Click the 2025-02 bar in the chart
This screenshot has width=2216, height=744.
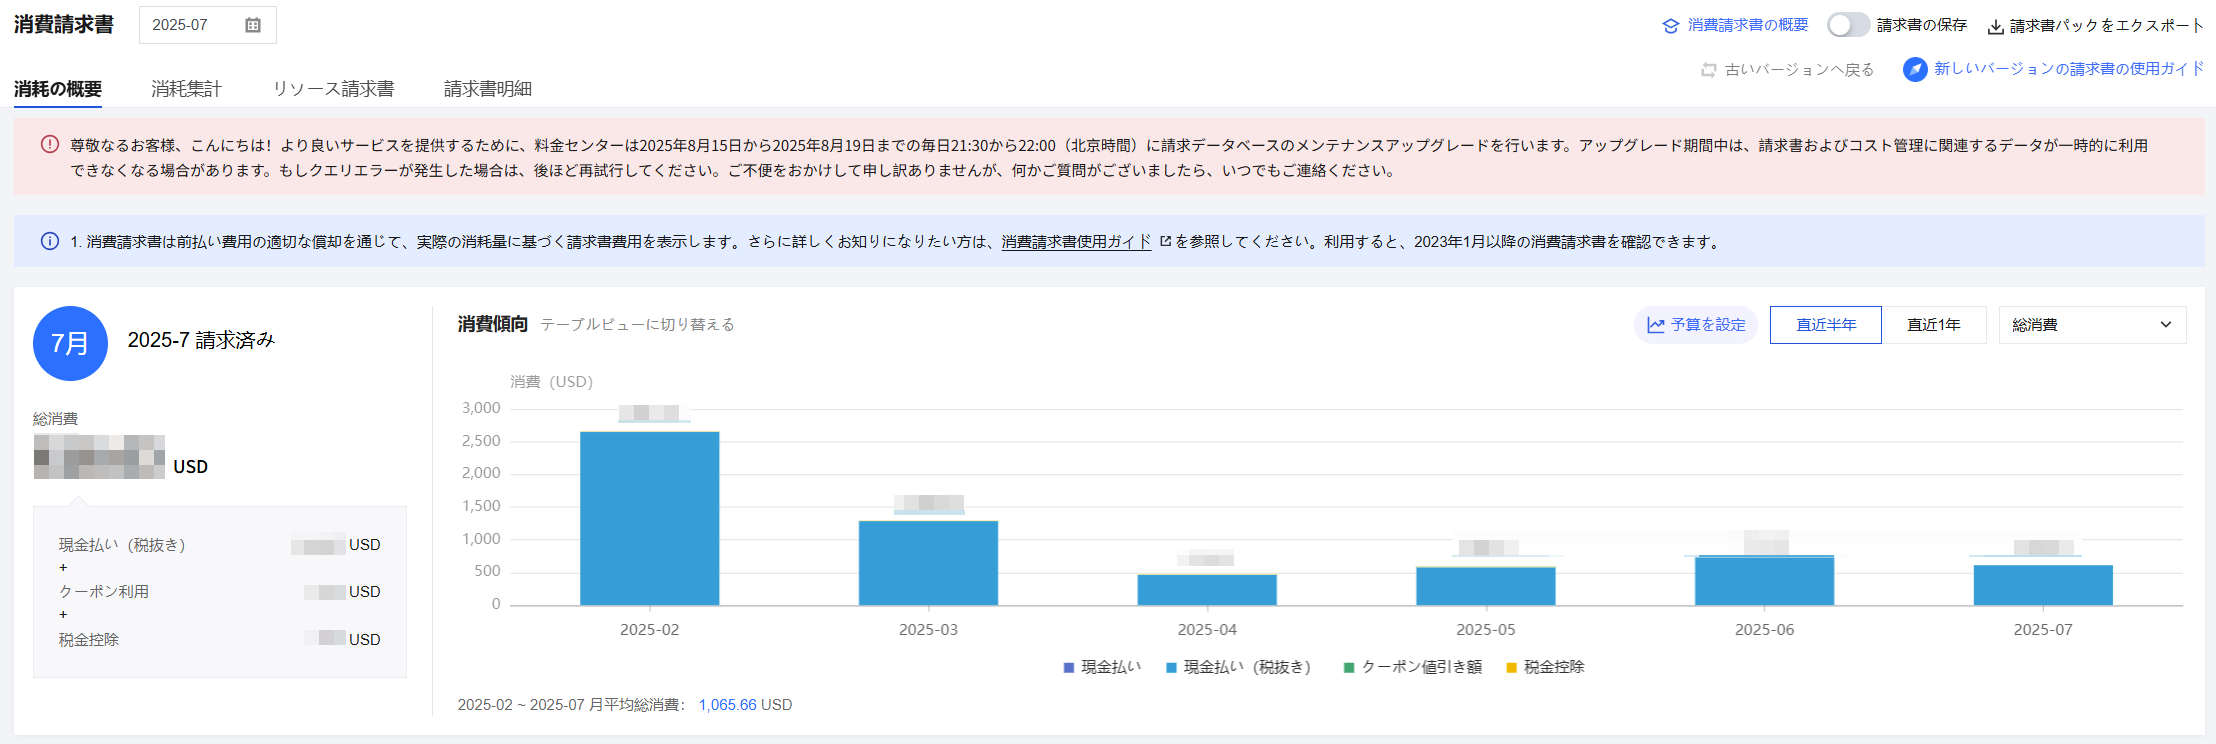pos(650,518)
